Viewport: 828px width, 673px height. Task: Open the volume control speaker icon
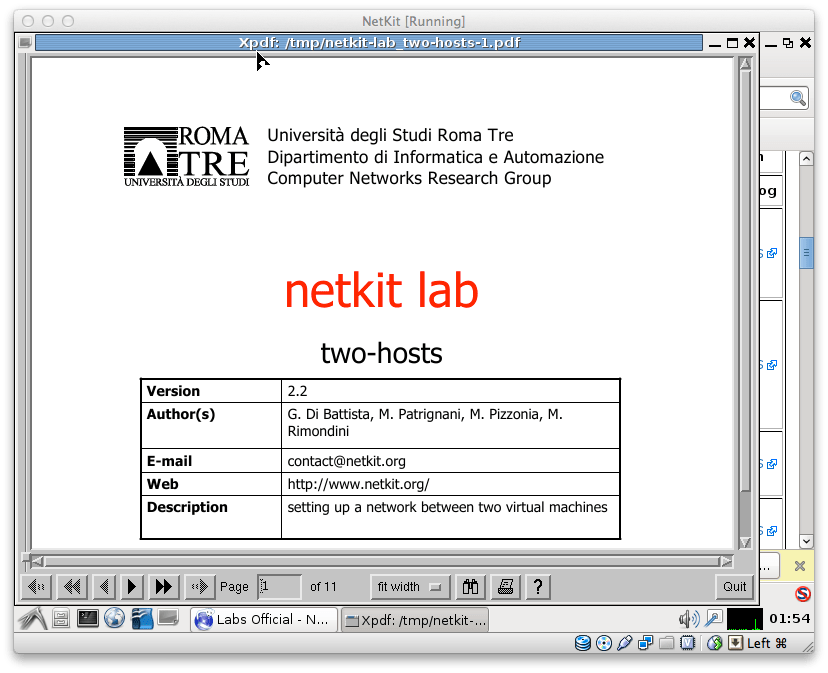pyautogui.click(x=689, y=619)
